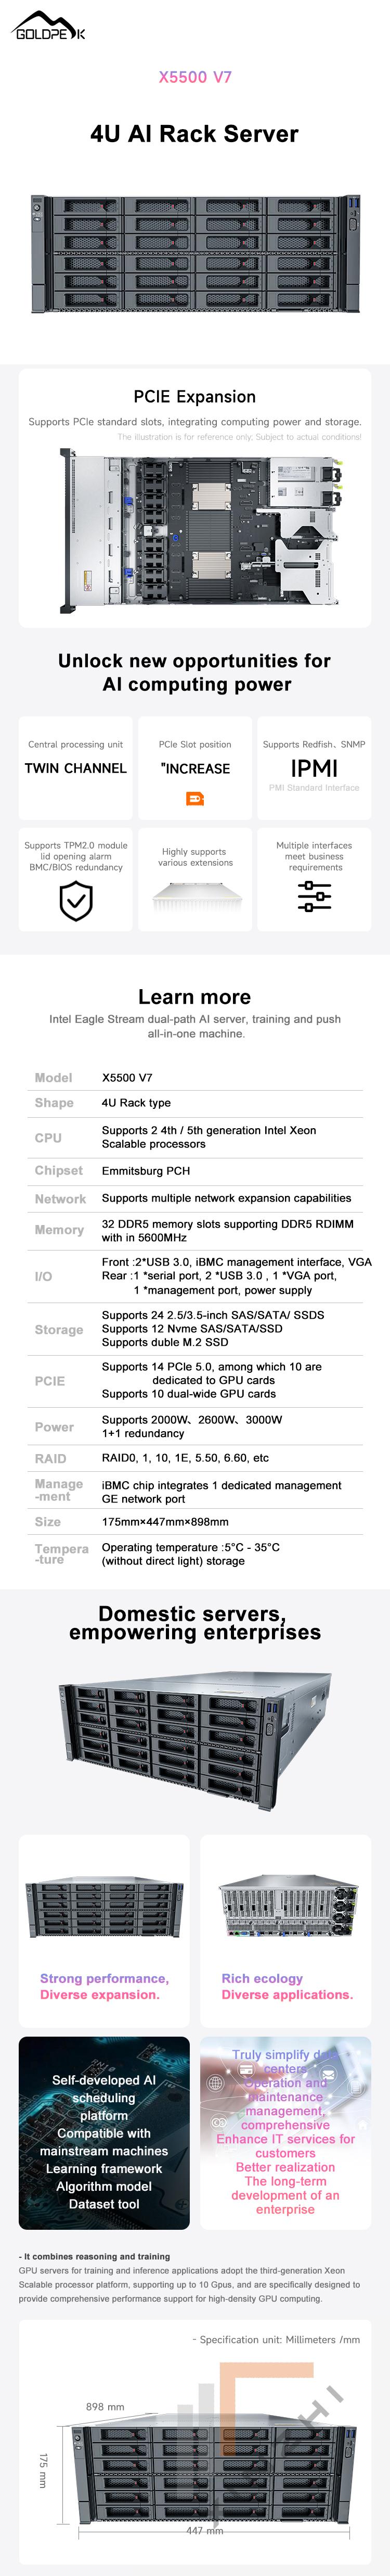Click the link icon beside Enhance IT services
390x2576 pixels.
click(x=219, y=2122)
